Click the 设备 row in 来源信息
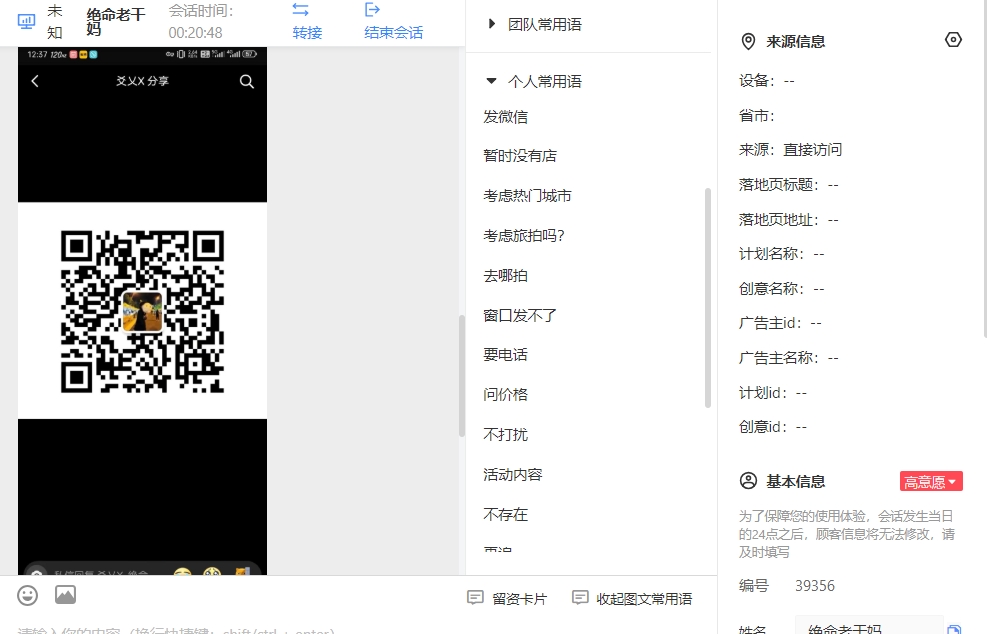 pos(767,81)
